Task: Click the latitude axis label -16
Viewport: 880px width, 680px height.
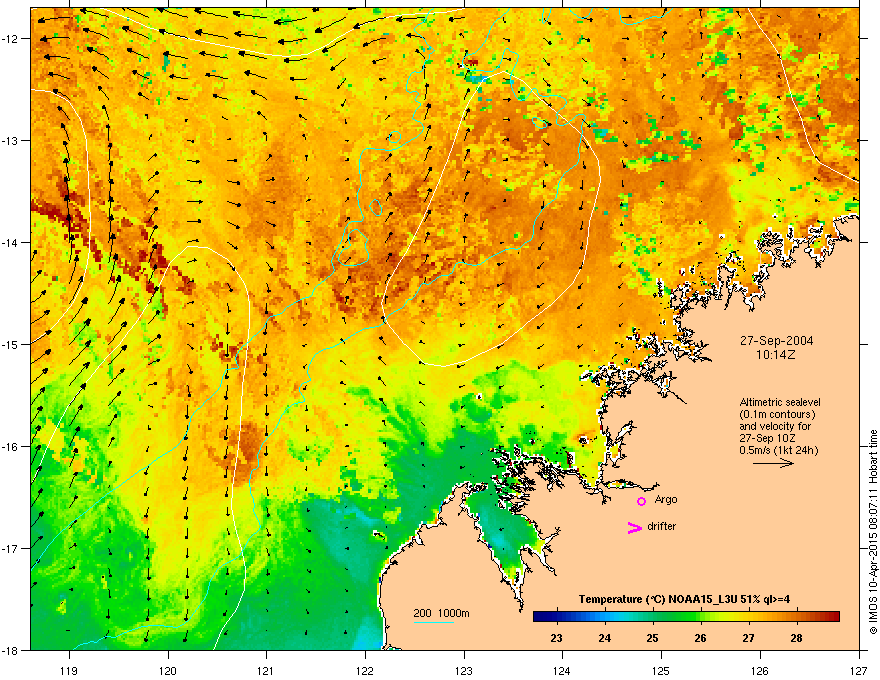Action: (x=11, y=447)
